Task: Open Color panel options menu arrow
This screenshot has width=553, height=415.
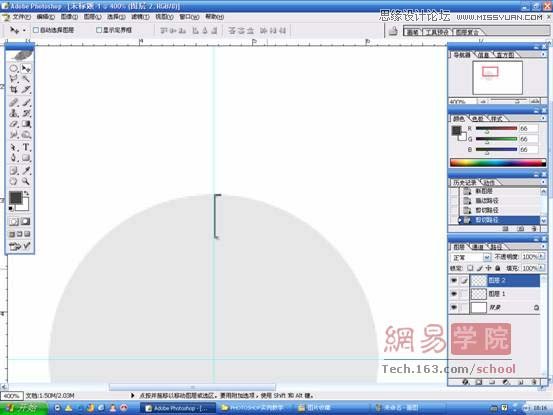Action: point(543,118)
